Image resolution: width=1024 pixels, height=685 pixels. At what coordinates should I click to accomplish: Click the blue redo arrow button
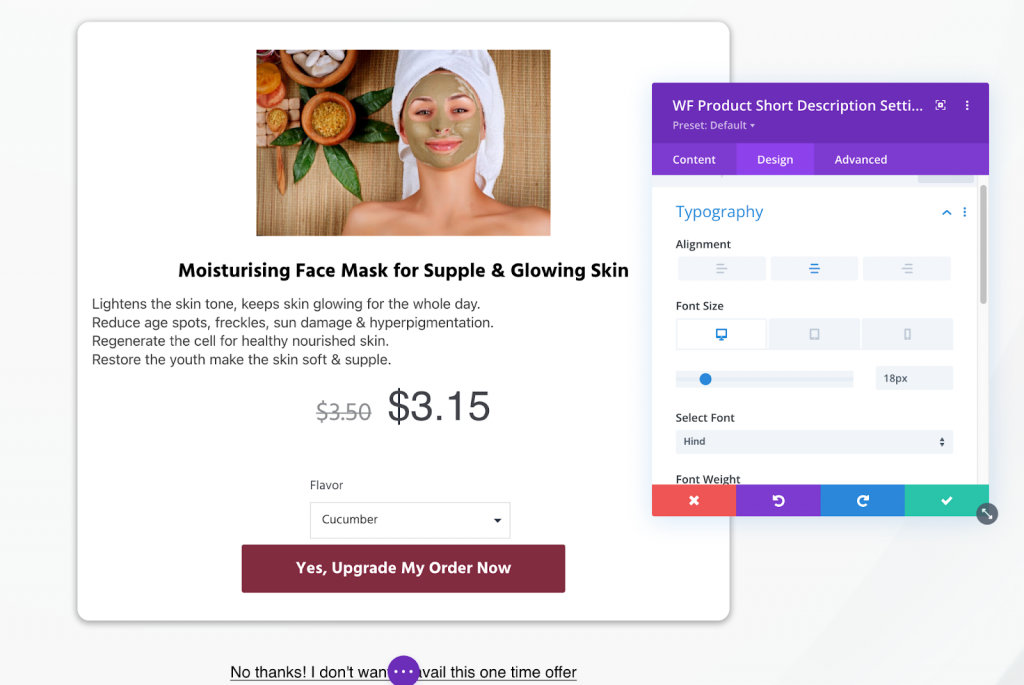pos(863,500)
